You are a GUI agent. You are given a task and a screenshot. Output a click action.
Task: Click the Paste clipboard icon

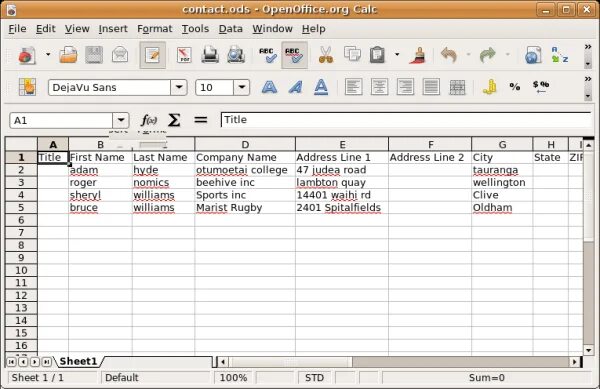point(377,55)
